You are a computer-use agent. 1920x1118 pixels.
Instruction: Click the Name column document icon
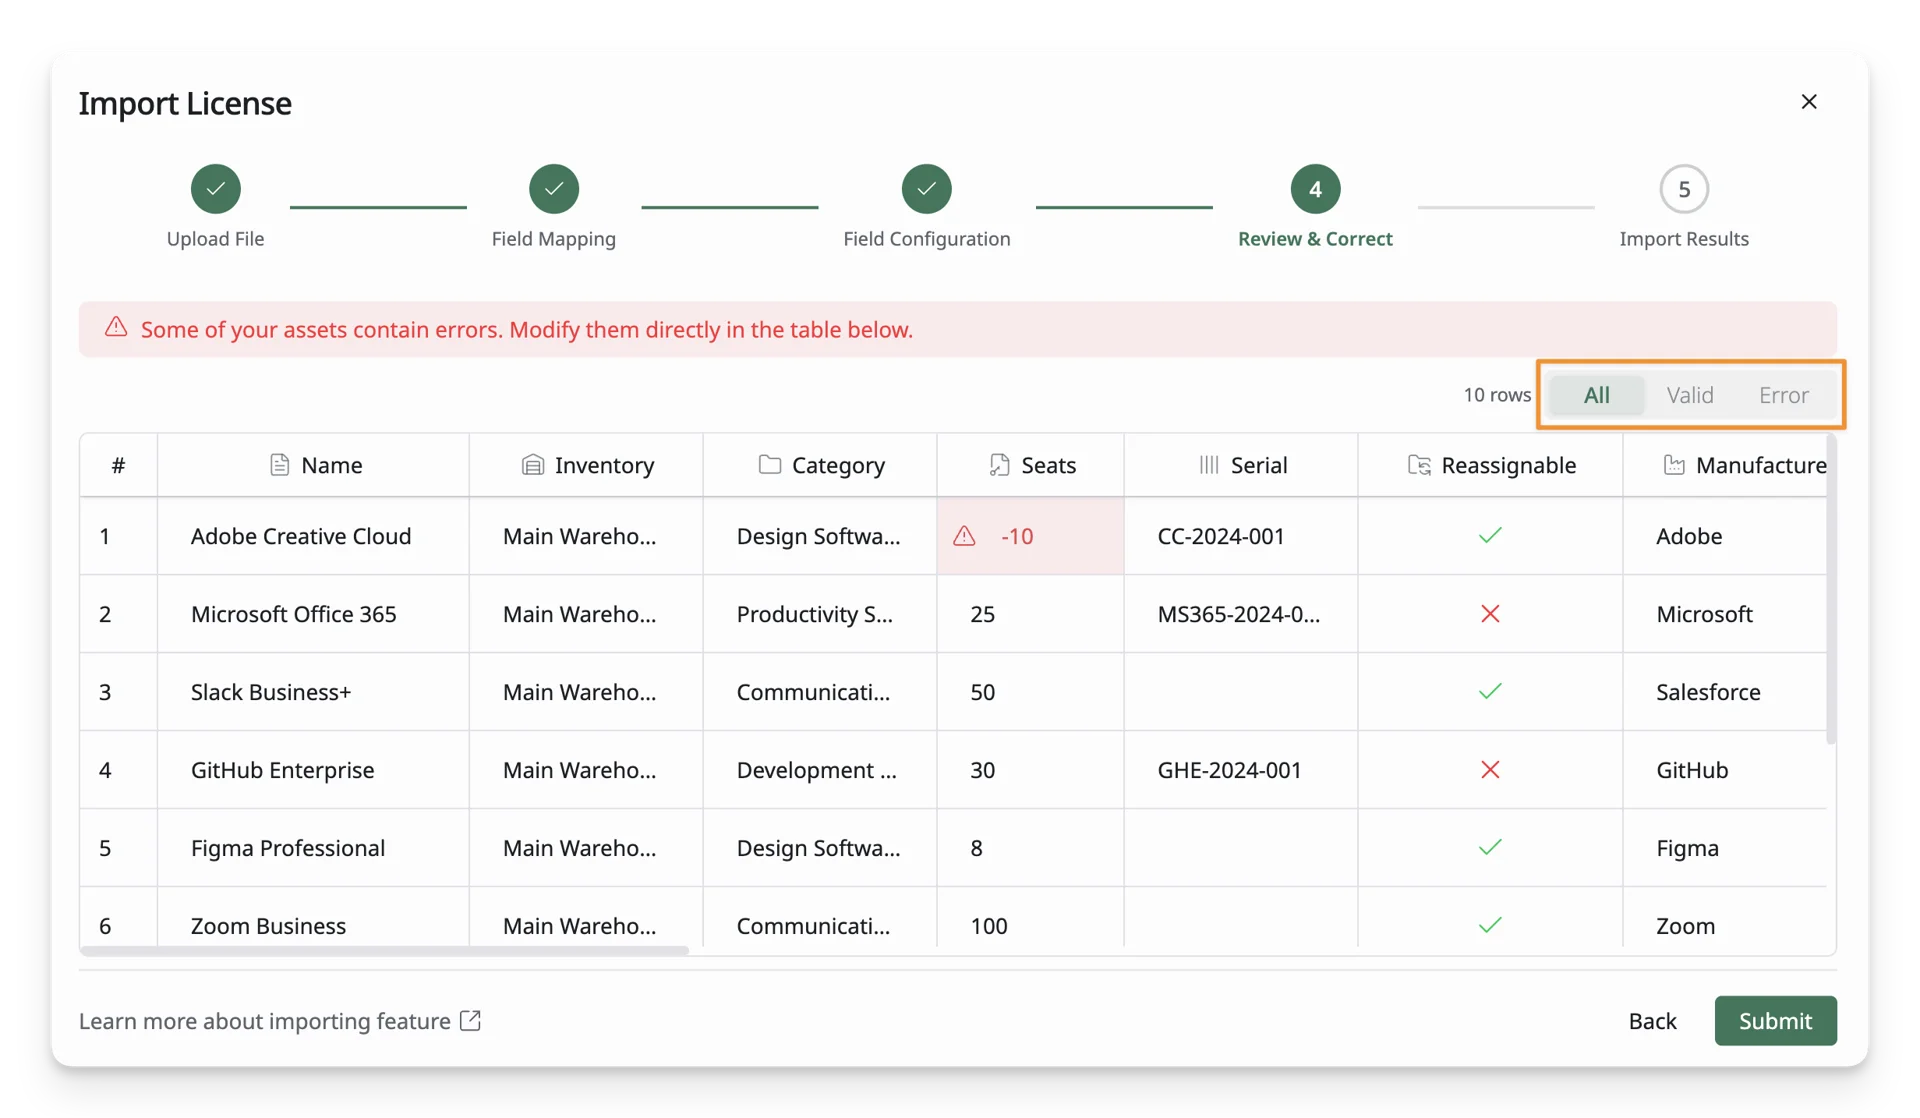(x=280, y=465)
